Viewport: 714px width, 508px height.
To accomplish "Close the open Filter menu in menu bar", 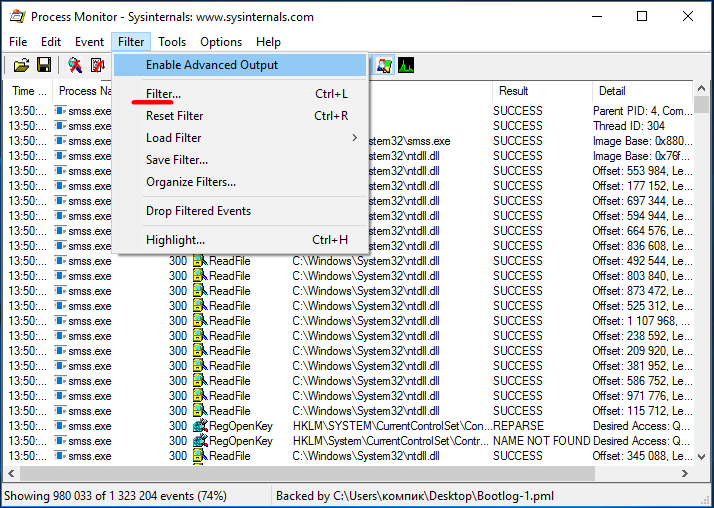I will pyautogui.click(x=131, y=42).
